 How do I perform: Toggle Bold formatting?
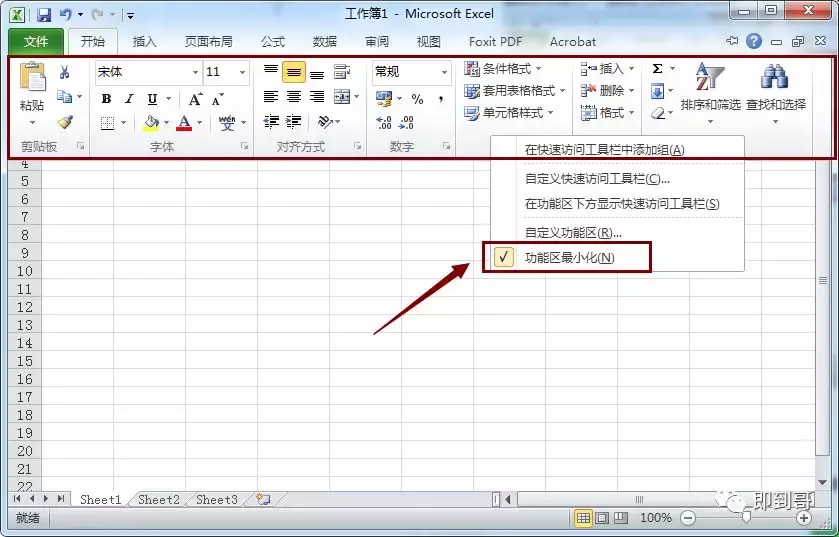tap(106, 98)
